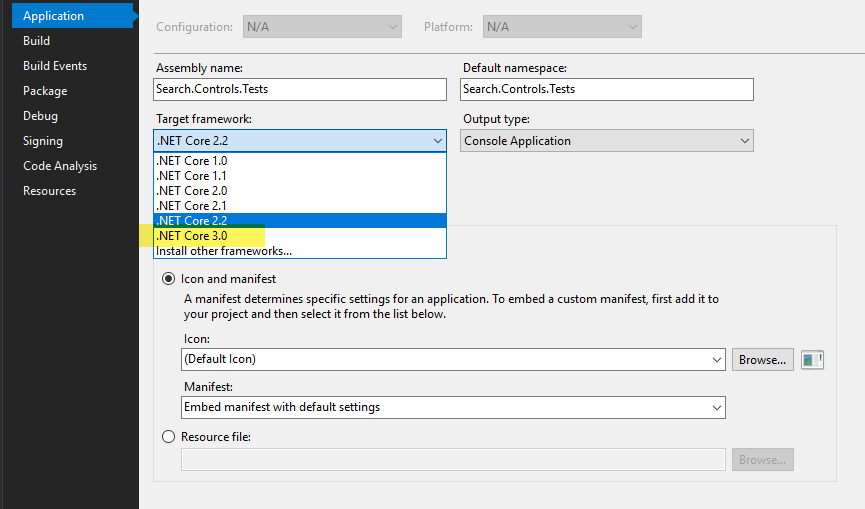Switch to the Build tab

point(37,41)
